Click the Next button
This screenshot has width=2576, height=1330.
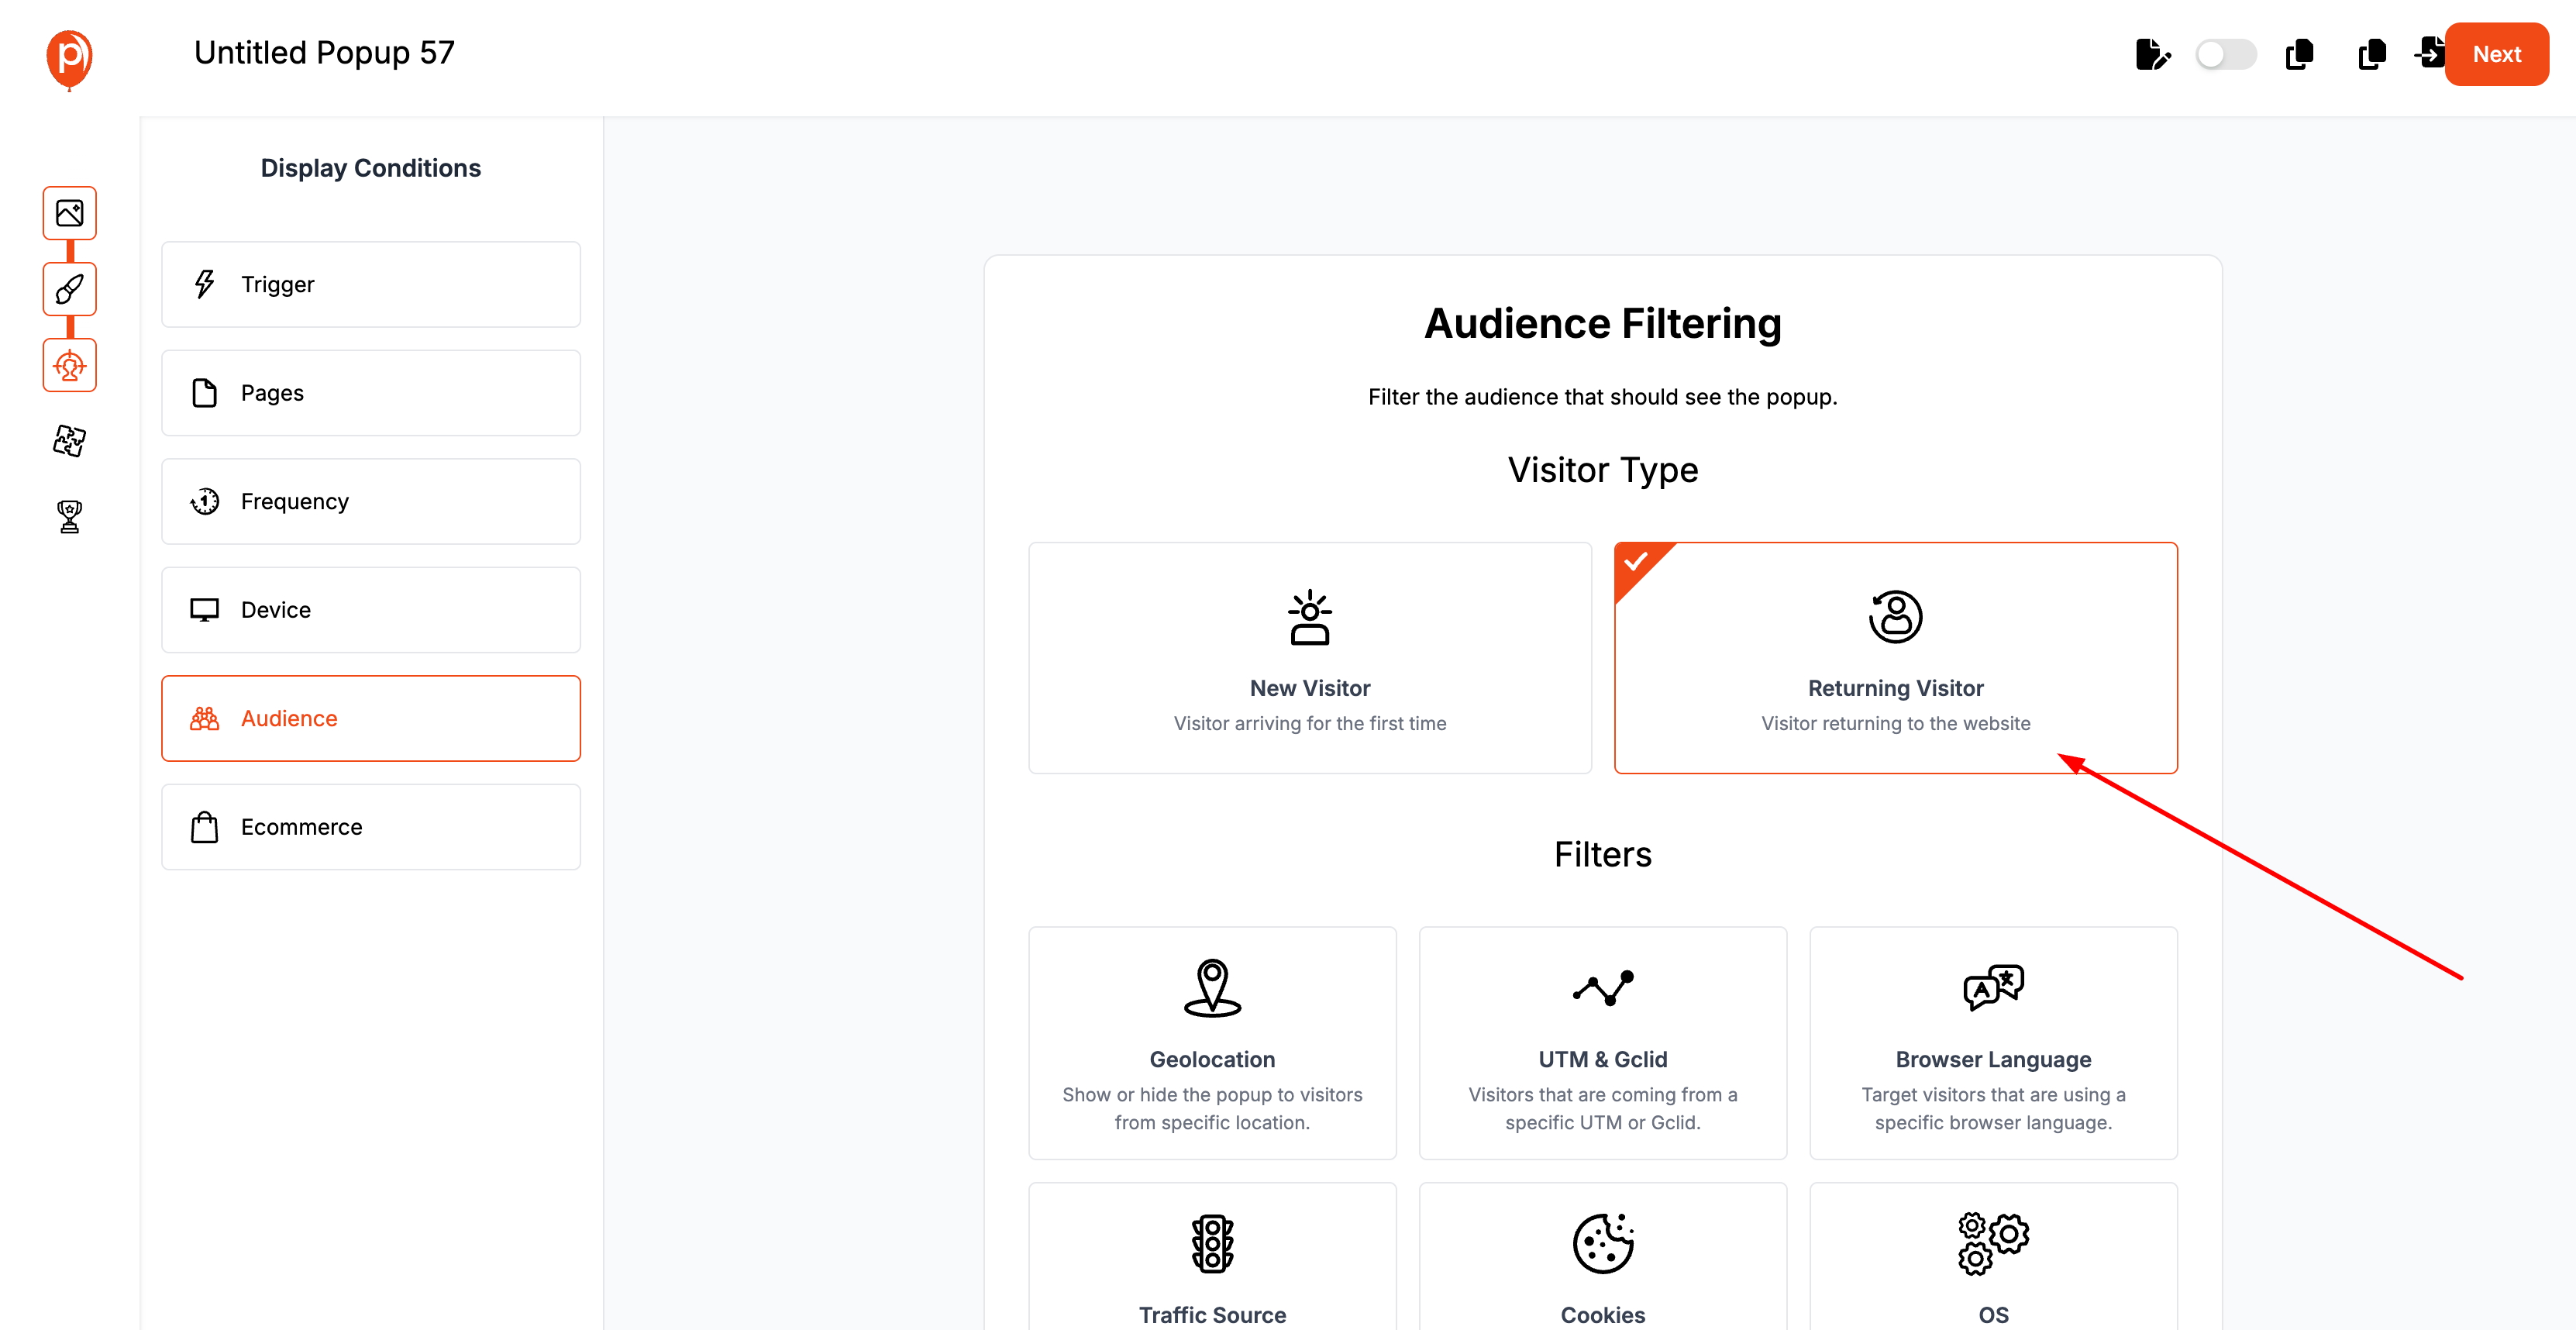coord(2497,54)
